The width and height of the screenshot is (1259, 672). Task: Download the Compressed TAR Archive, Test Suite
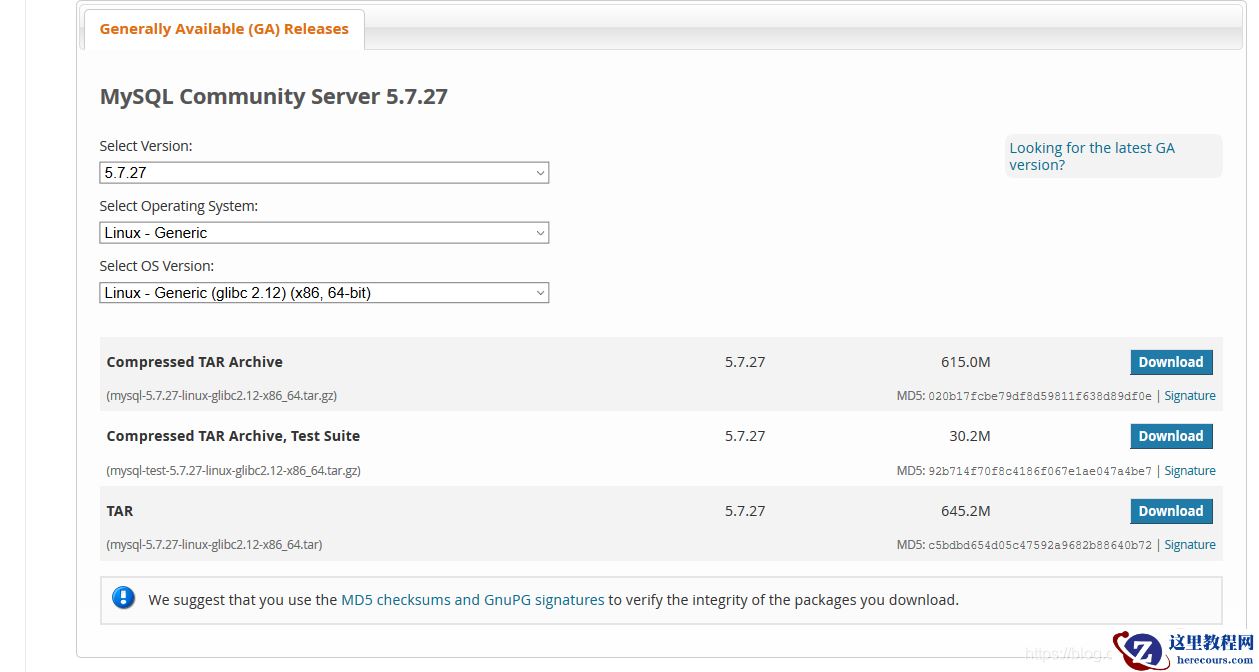(x=1170, y=436)
